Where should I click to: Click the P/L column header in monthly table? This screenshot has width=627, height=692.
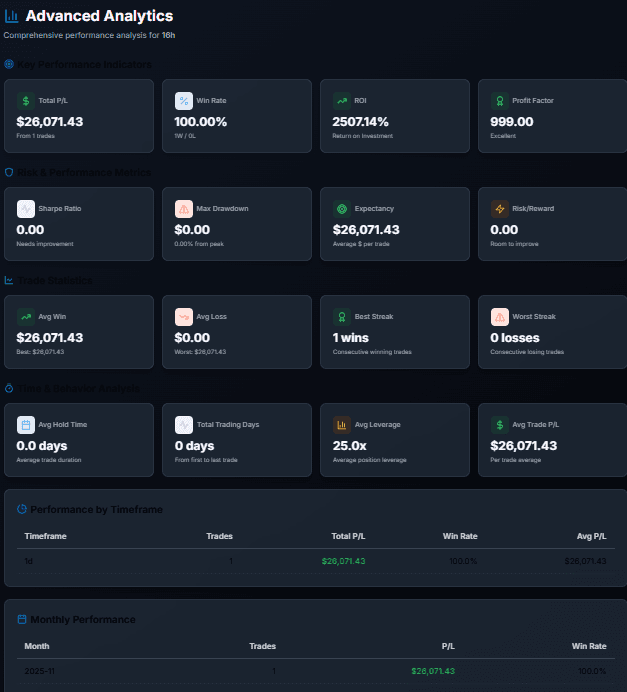[448, 646]
